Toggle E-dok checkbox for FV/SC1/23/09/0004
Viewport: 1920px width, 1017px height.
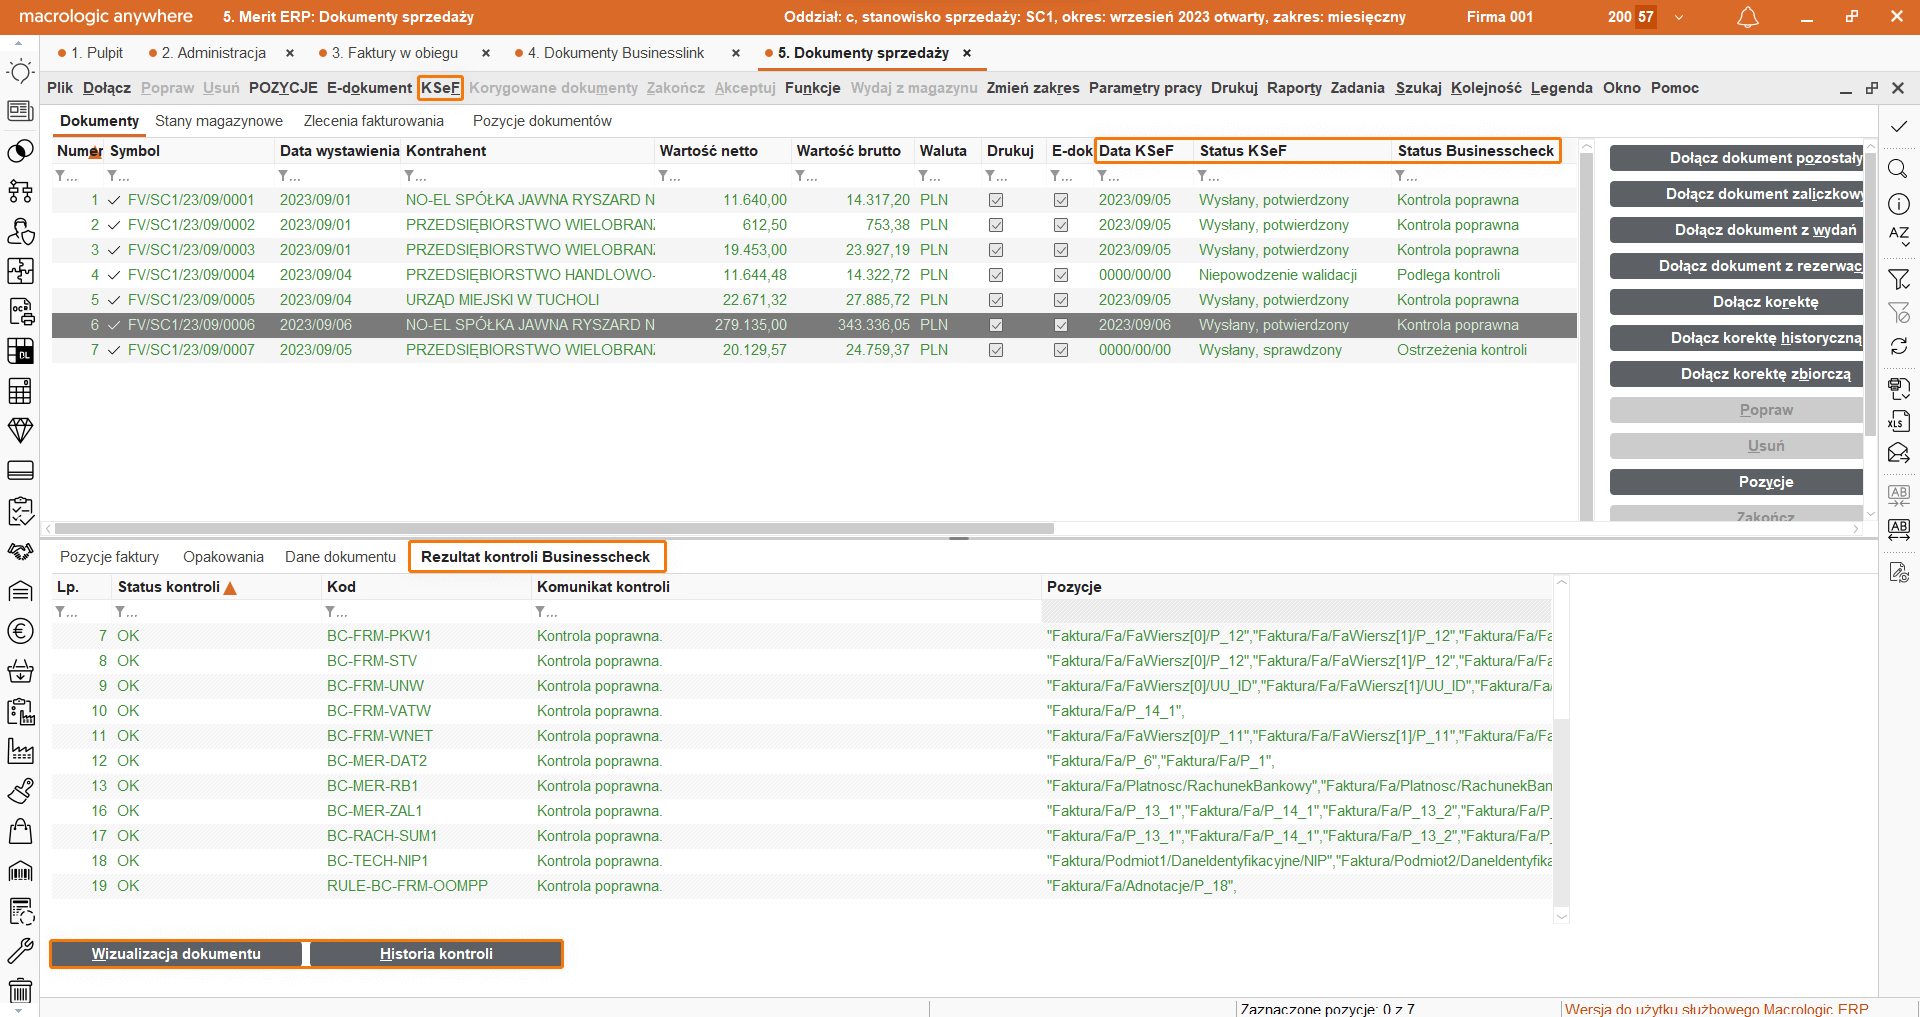[1061, 275]
